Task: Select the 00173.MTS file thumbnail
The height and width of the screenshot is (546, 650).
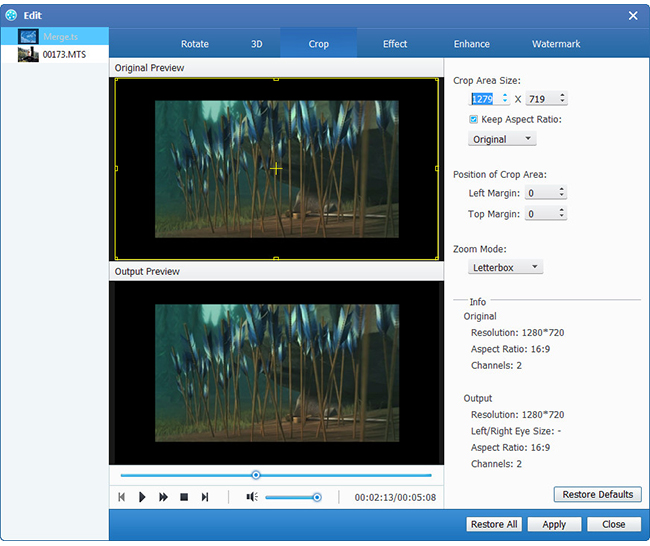Action: (x=28, y=55)
